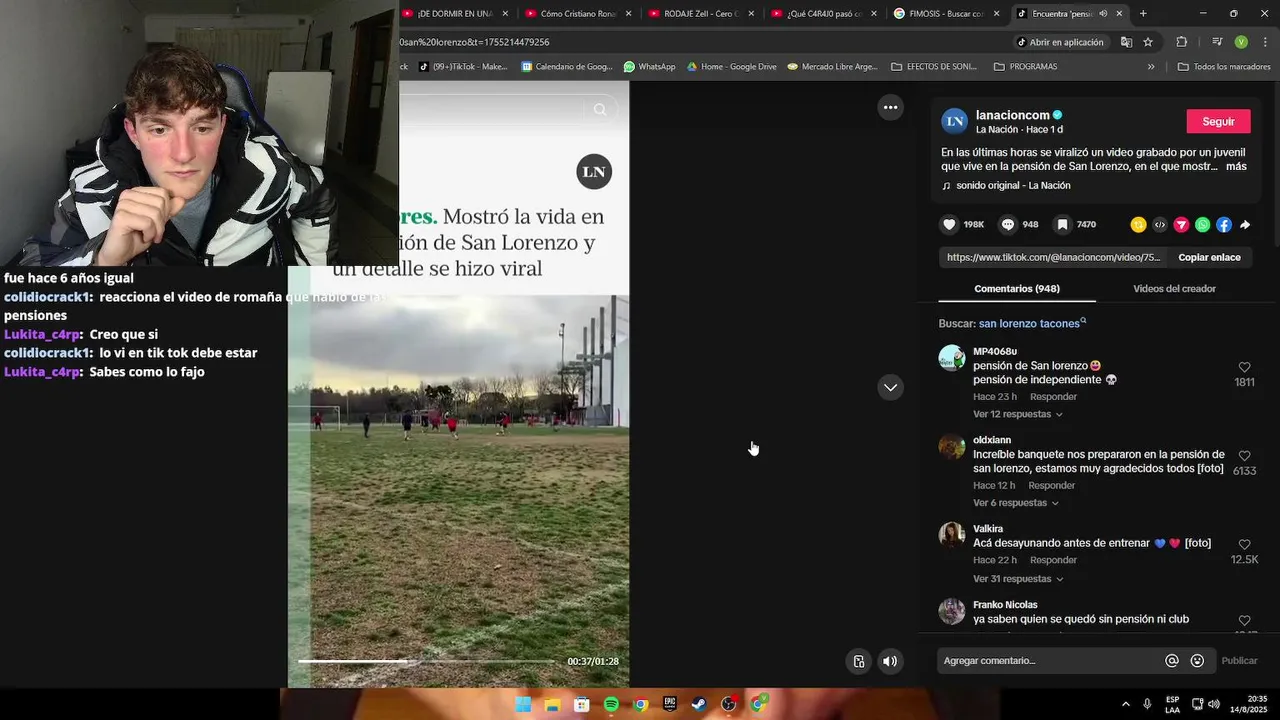1280x720 pixels.
Task: Expand 'Ver 31 respuestas' under Valkira
Action: pyautogui.click(x=1017, y=579)
